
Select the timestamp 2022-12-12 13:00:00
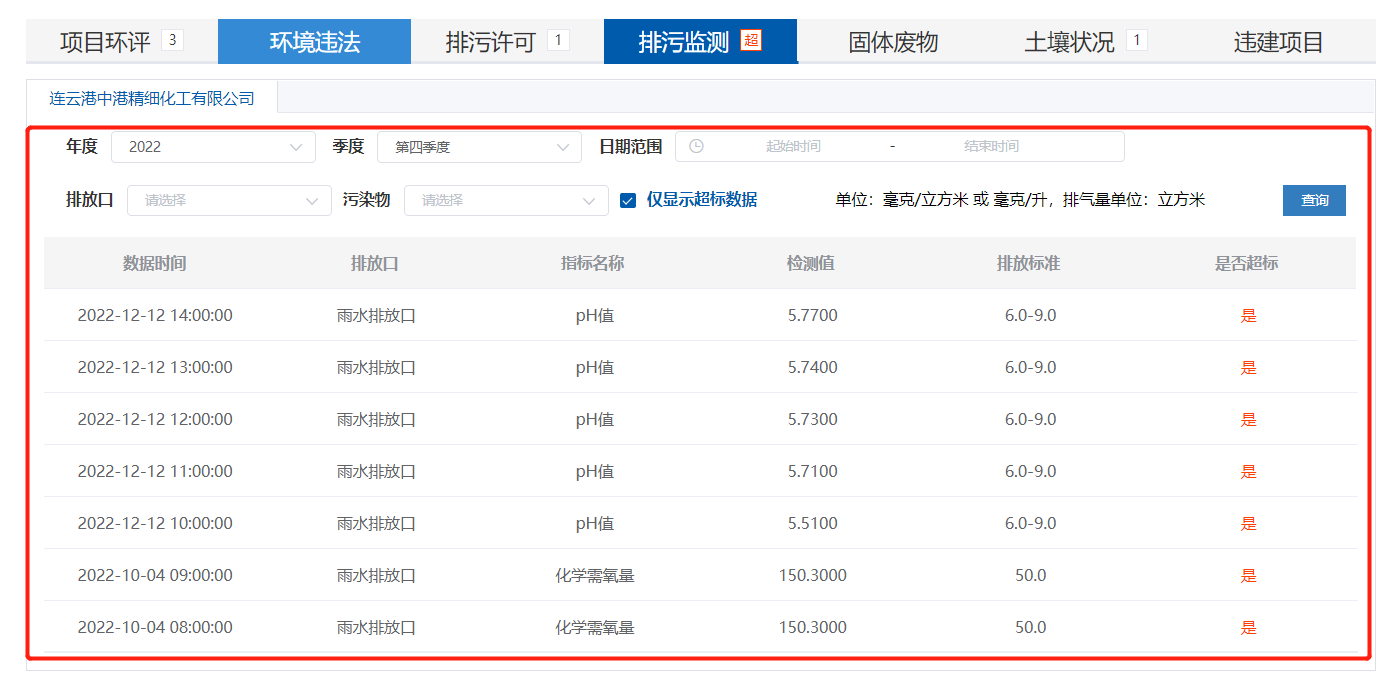(155, 368)
